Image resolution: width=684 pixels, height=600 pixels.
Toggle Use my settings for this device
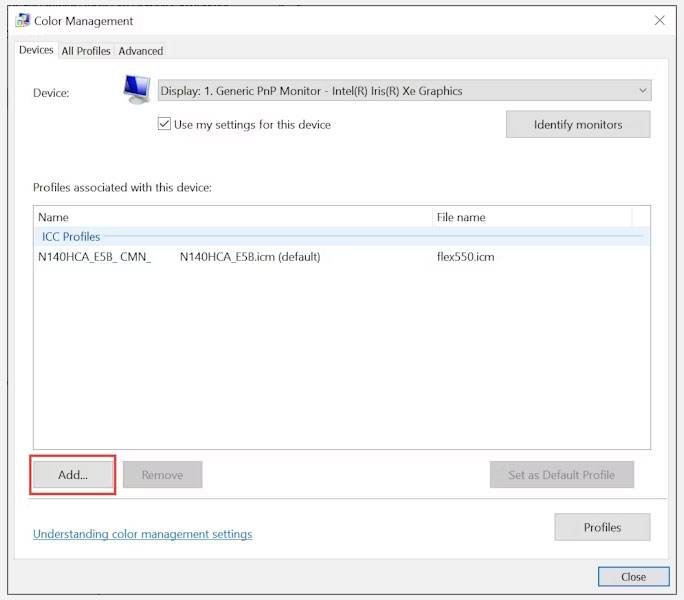(164, 124)
